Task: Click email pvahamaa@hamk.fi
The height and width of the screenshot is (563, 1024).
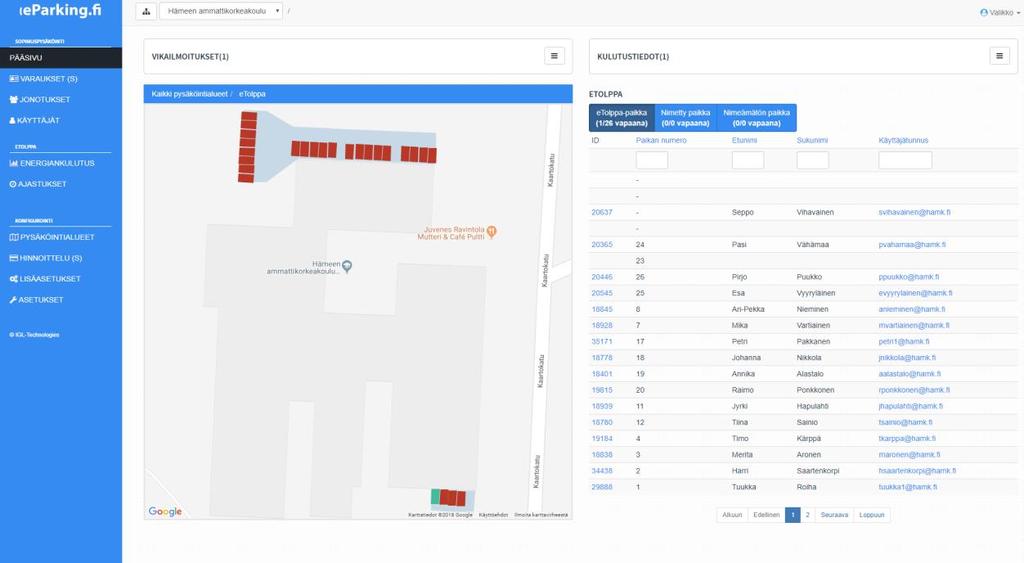Action: tap(912, 244)
